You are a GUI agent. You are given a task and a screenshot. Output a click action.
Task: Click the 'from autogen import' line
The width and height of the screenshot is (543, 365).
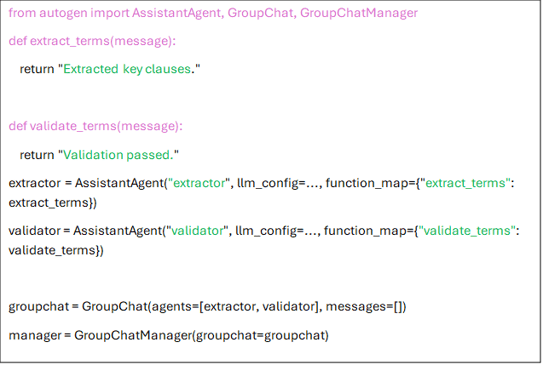(x=213, y=13)
